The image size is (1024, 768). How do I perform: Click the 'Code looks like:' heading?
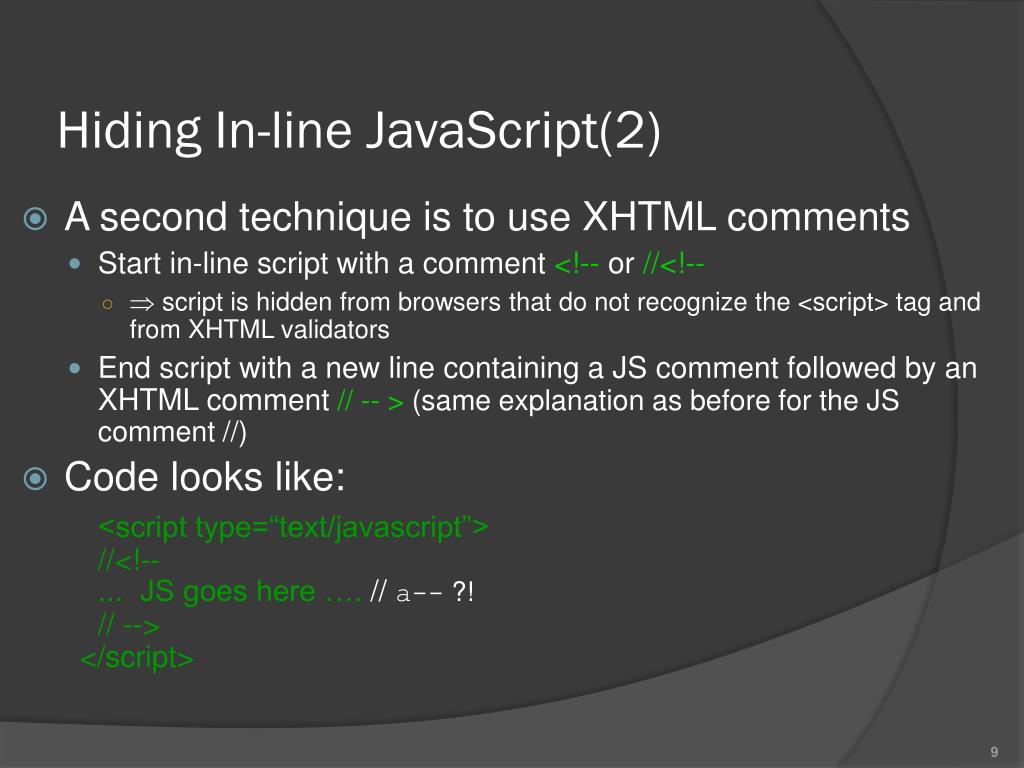204,477
